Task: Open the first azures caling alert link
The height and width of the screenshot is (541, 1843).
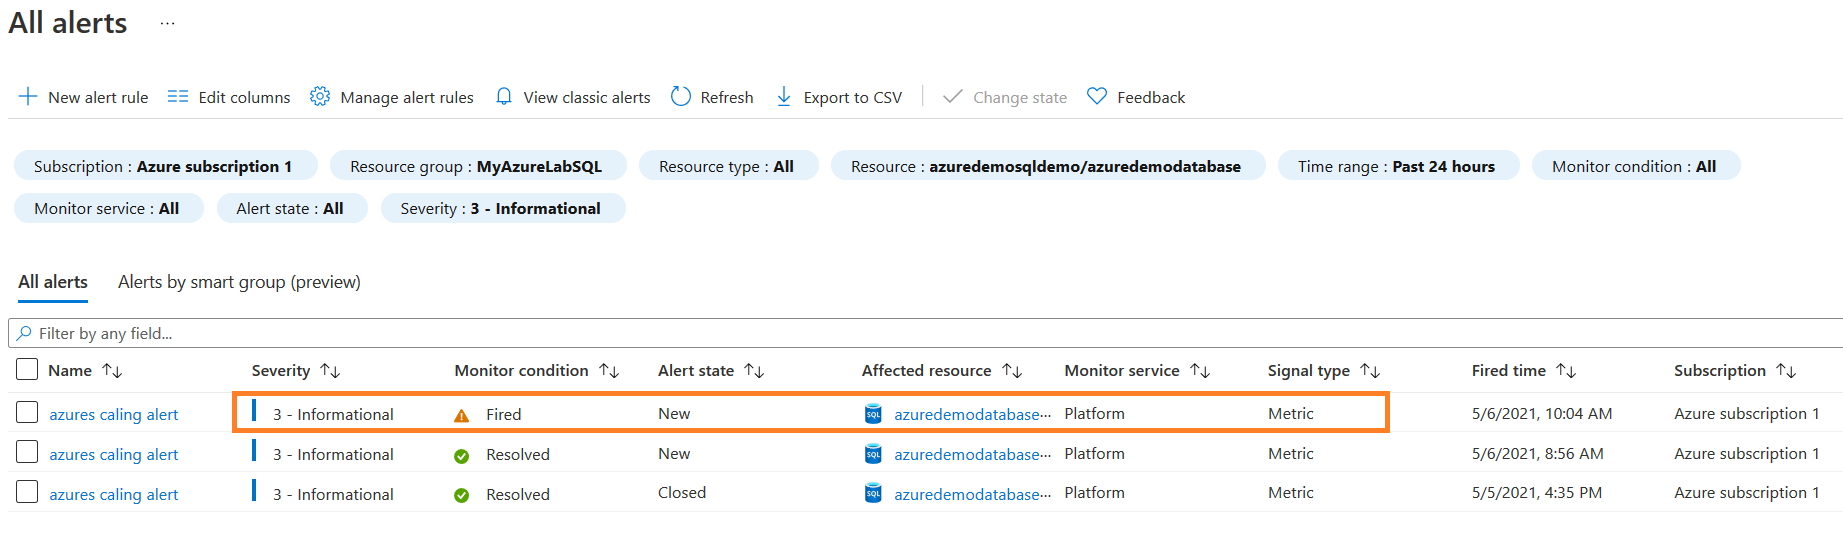Action: tap(114, 414)
